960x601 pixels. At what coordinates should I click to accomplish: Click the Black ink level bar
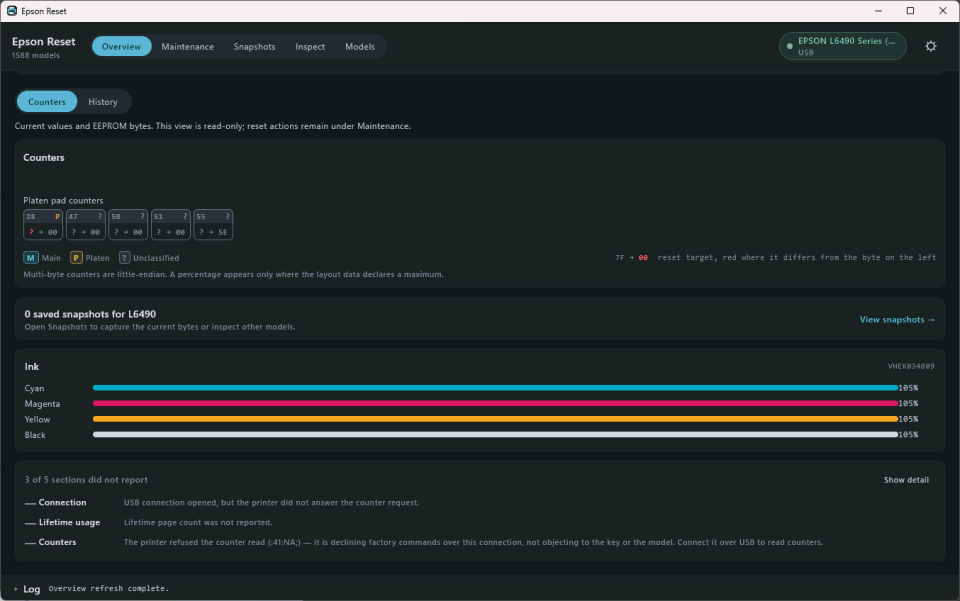[x=495, y=435]
